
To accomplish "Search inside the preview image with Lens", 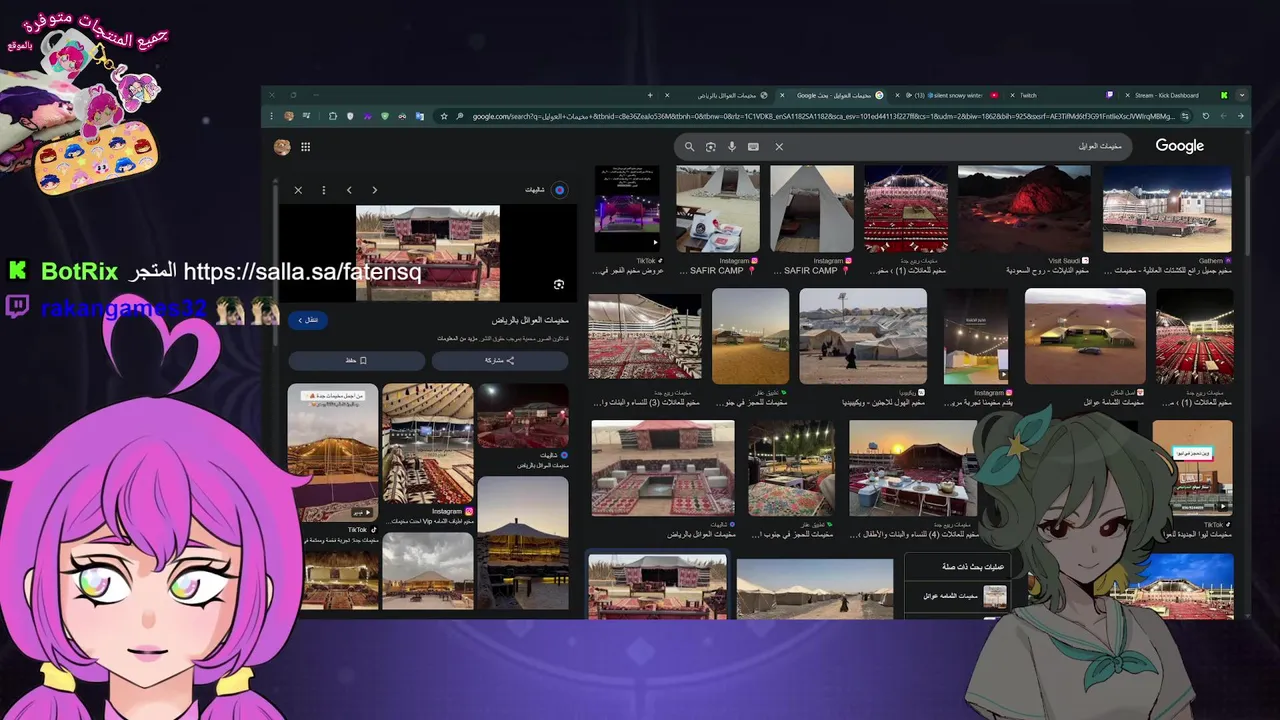I will [x=559, y=284].
